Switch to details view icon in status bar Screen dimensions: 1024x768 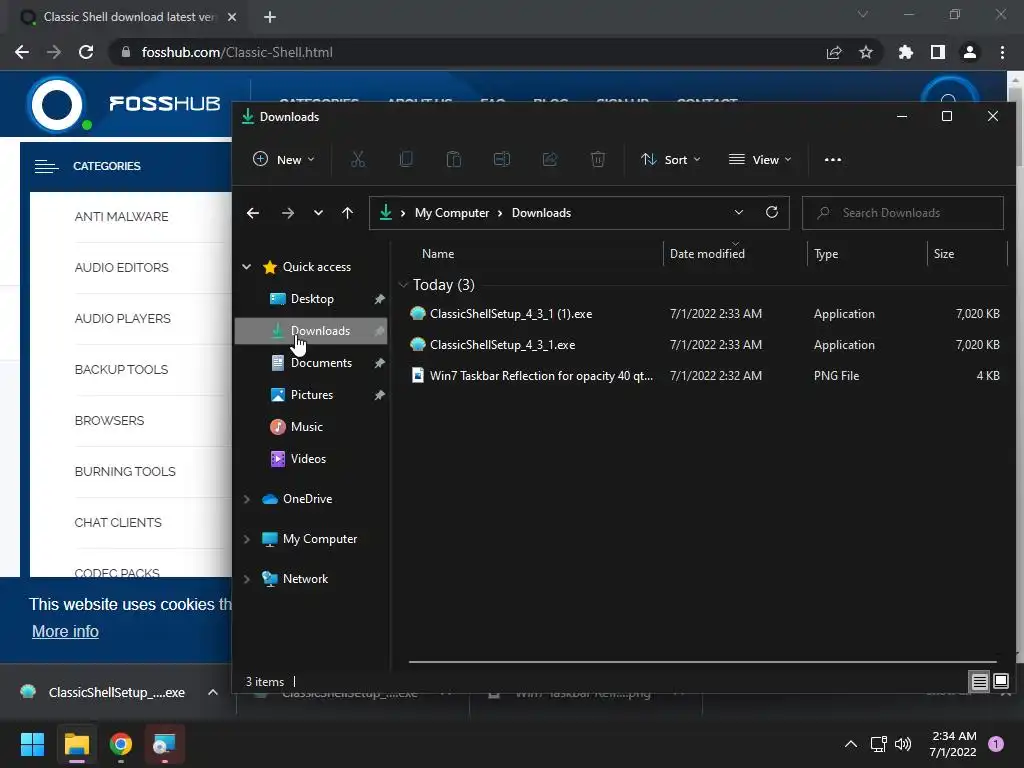(x=980, y=682)
